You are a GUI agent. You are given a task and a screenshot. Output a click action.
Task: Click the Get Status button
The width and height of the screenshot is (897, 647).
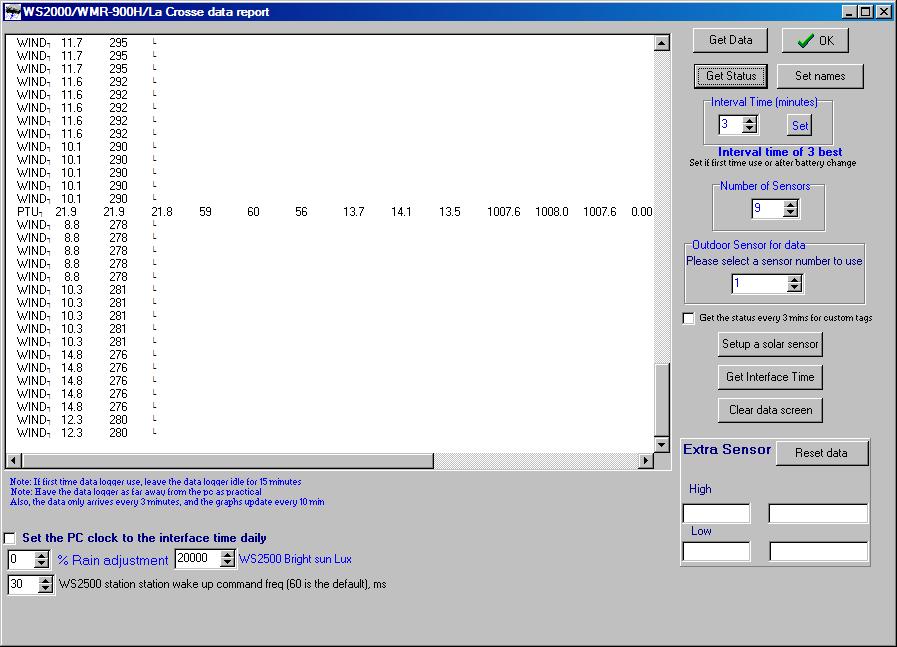731,76
